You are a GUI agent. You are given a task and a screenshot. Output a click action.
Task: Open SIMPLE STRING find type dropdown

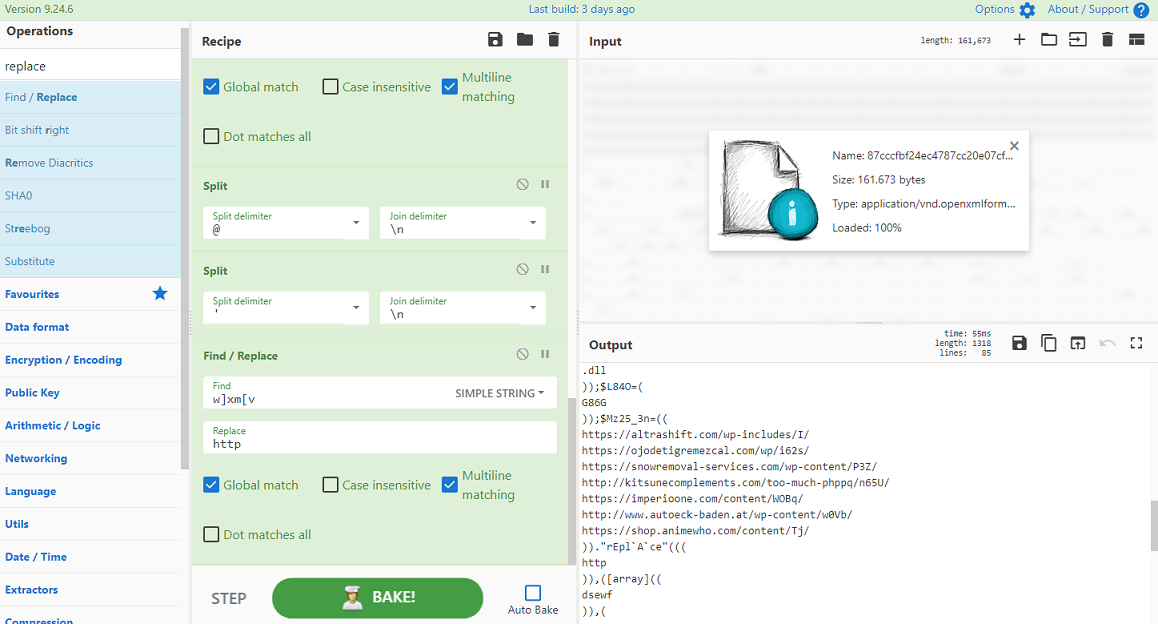click(x=499, y=393)
